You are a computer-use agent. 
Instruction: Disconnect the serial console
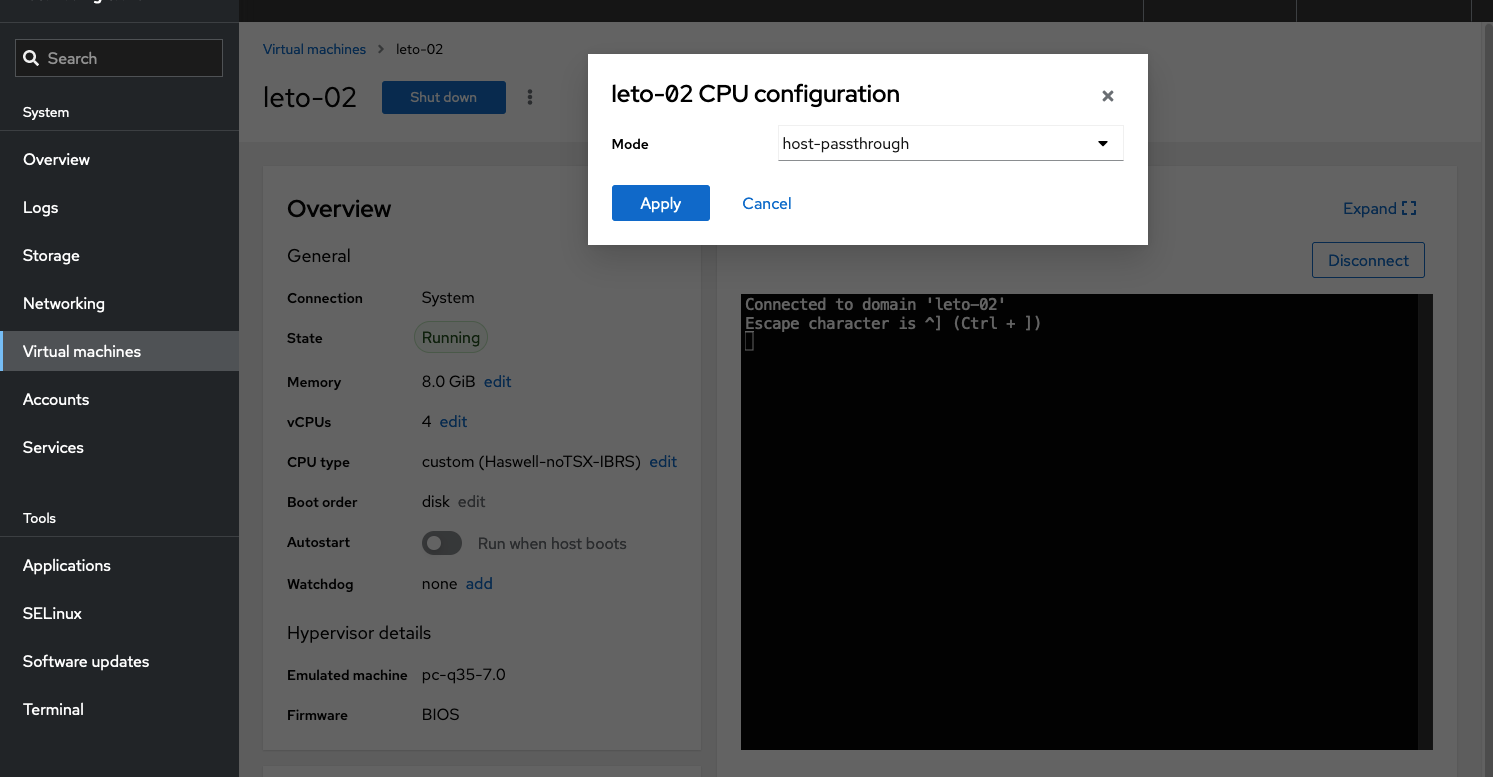1367,260
